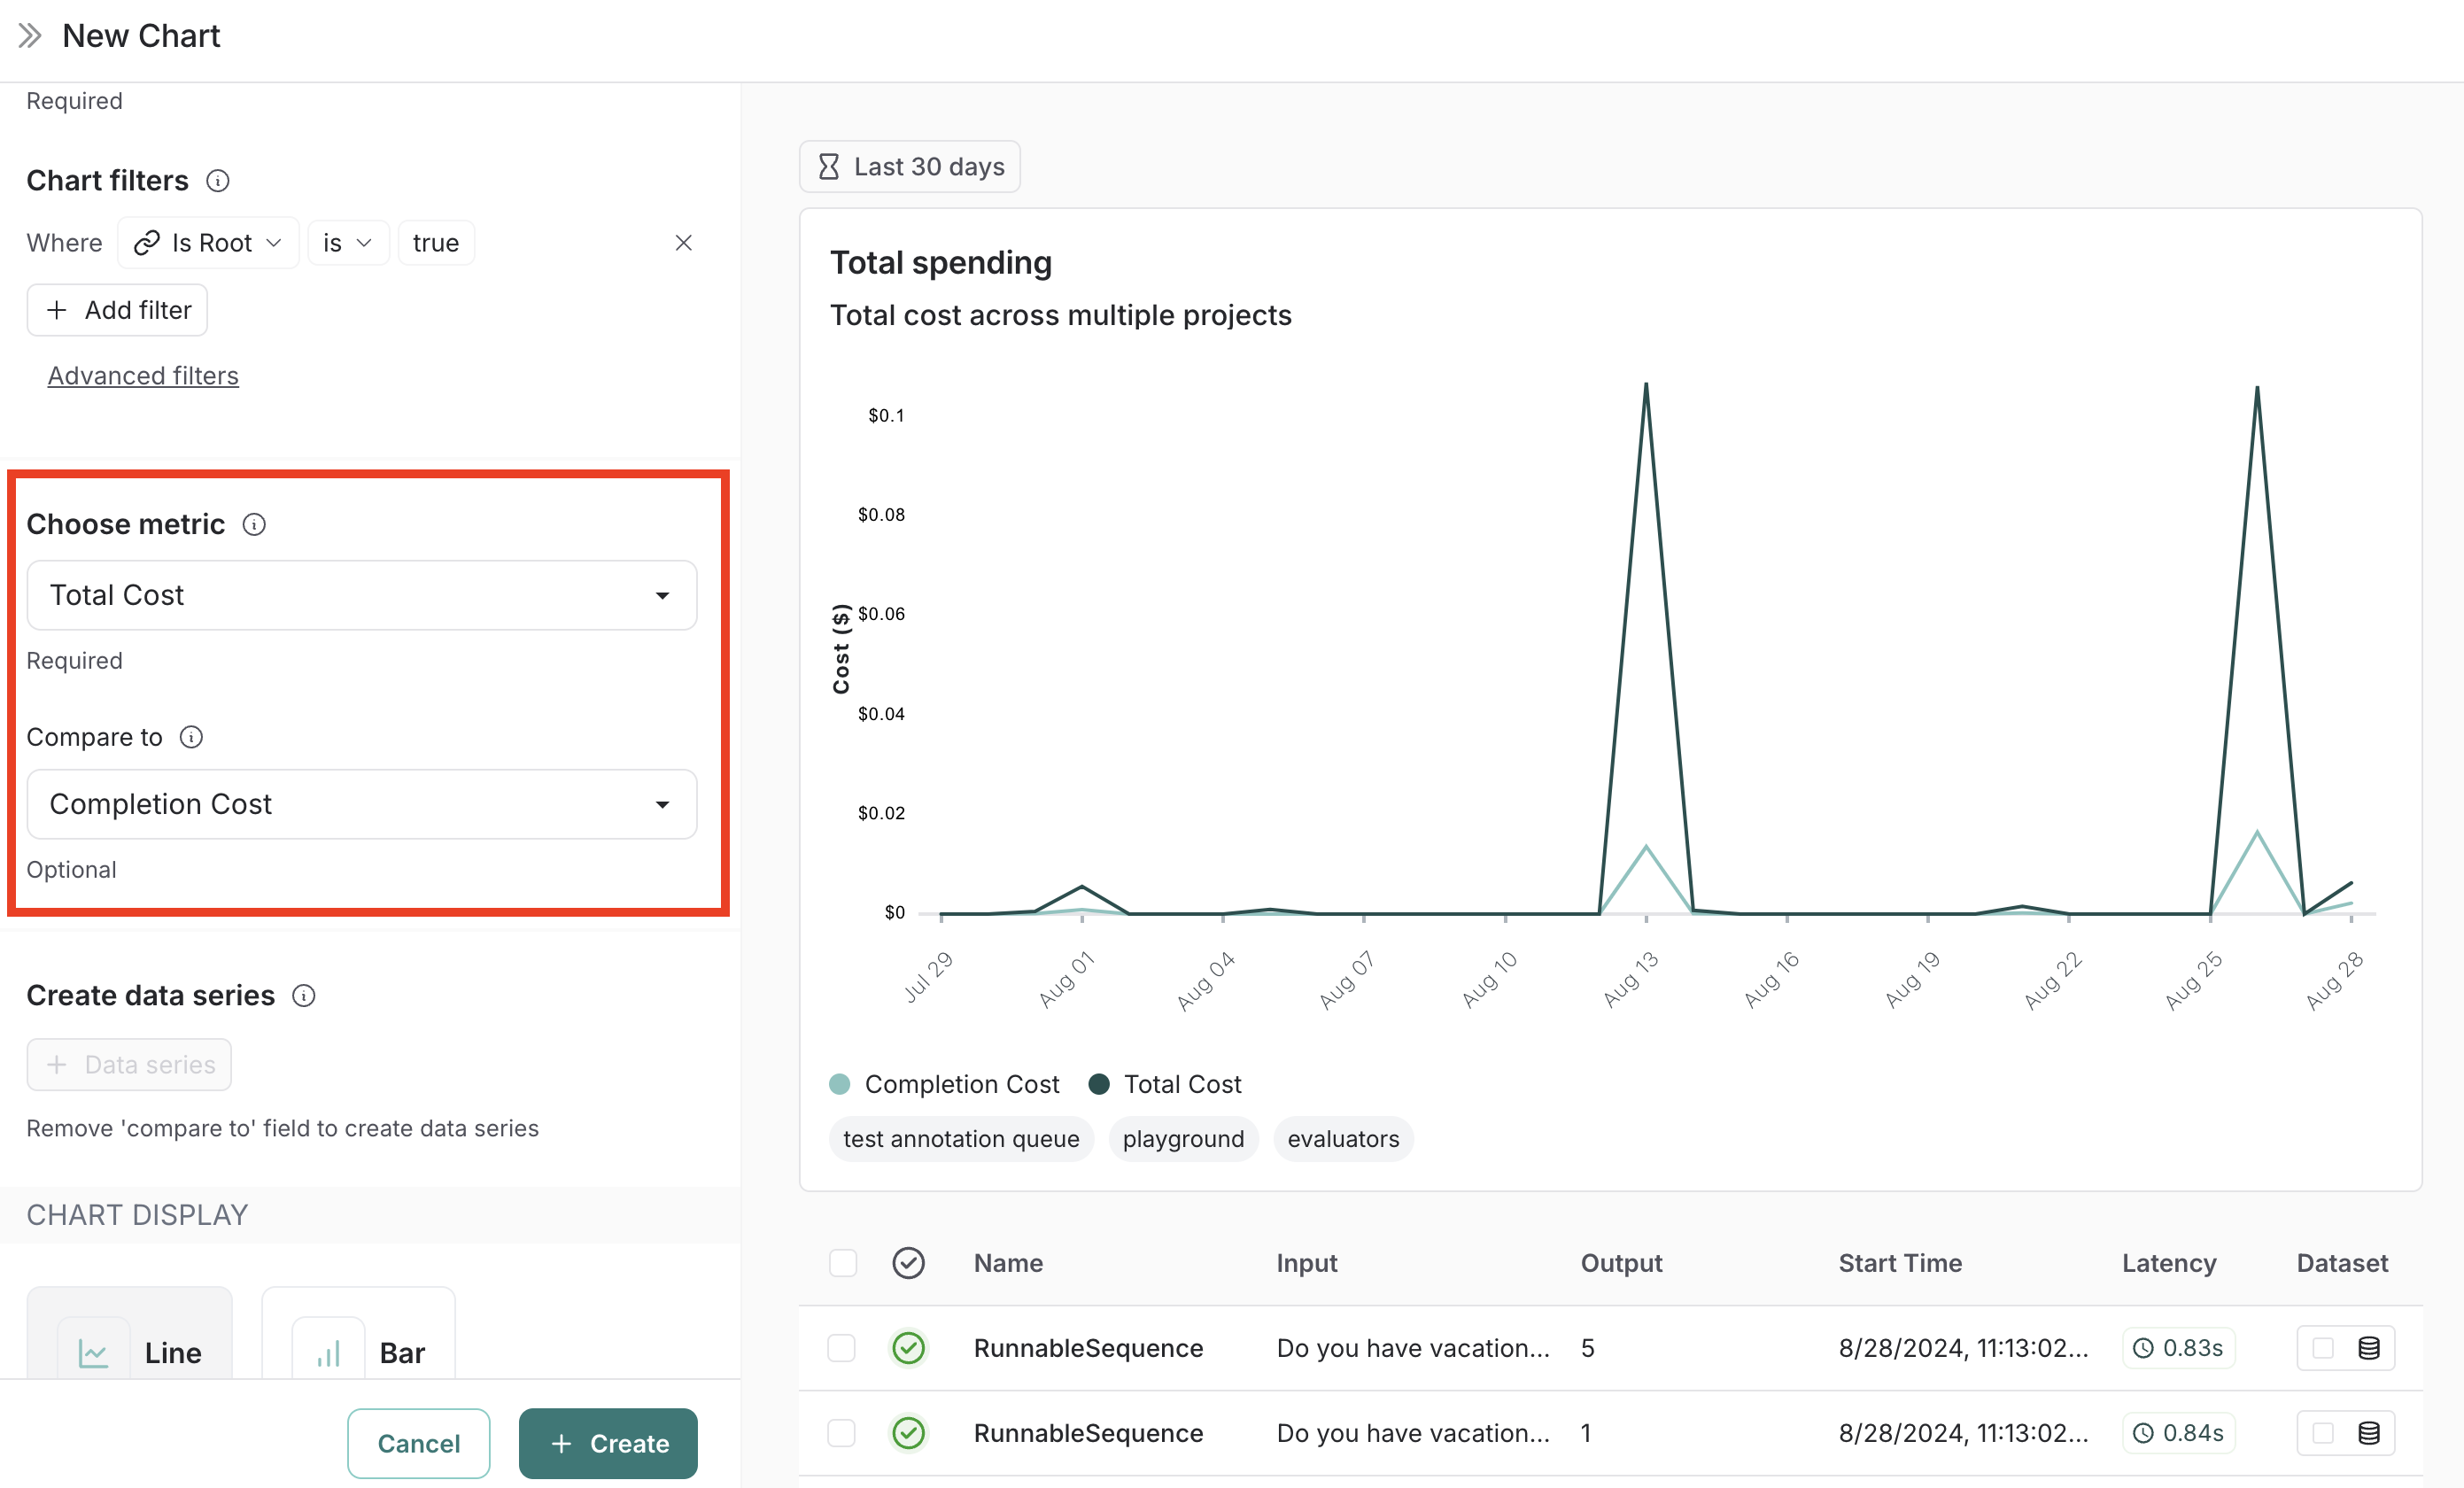Check the select-all checkbox in the table header
The width and height of the screenshot is (2464, 1488).
coord(842,1263)
